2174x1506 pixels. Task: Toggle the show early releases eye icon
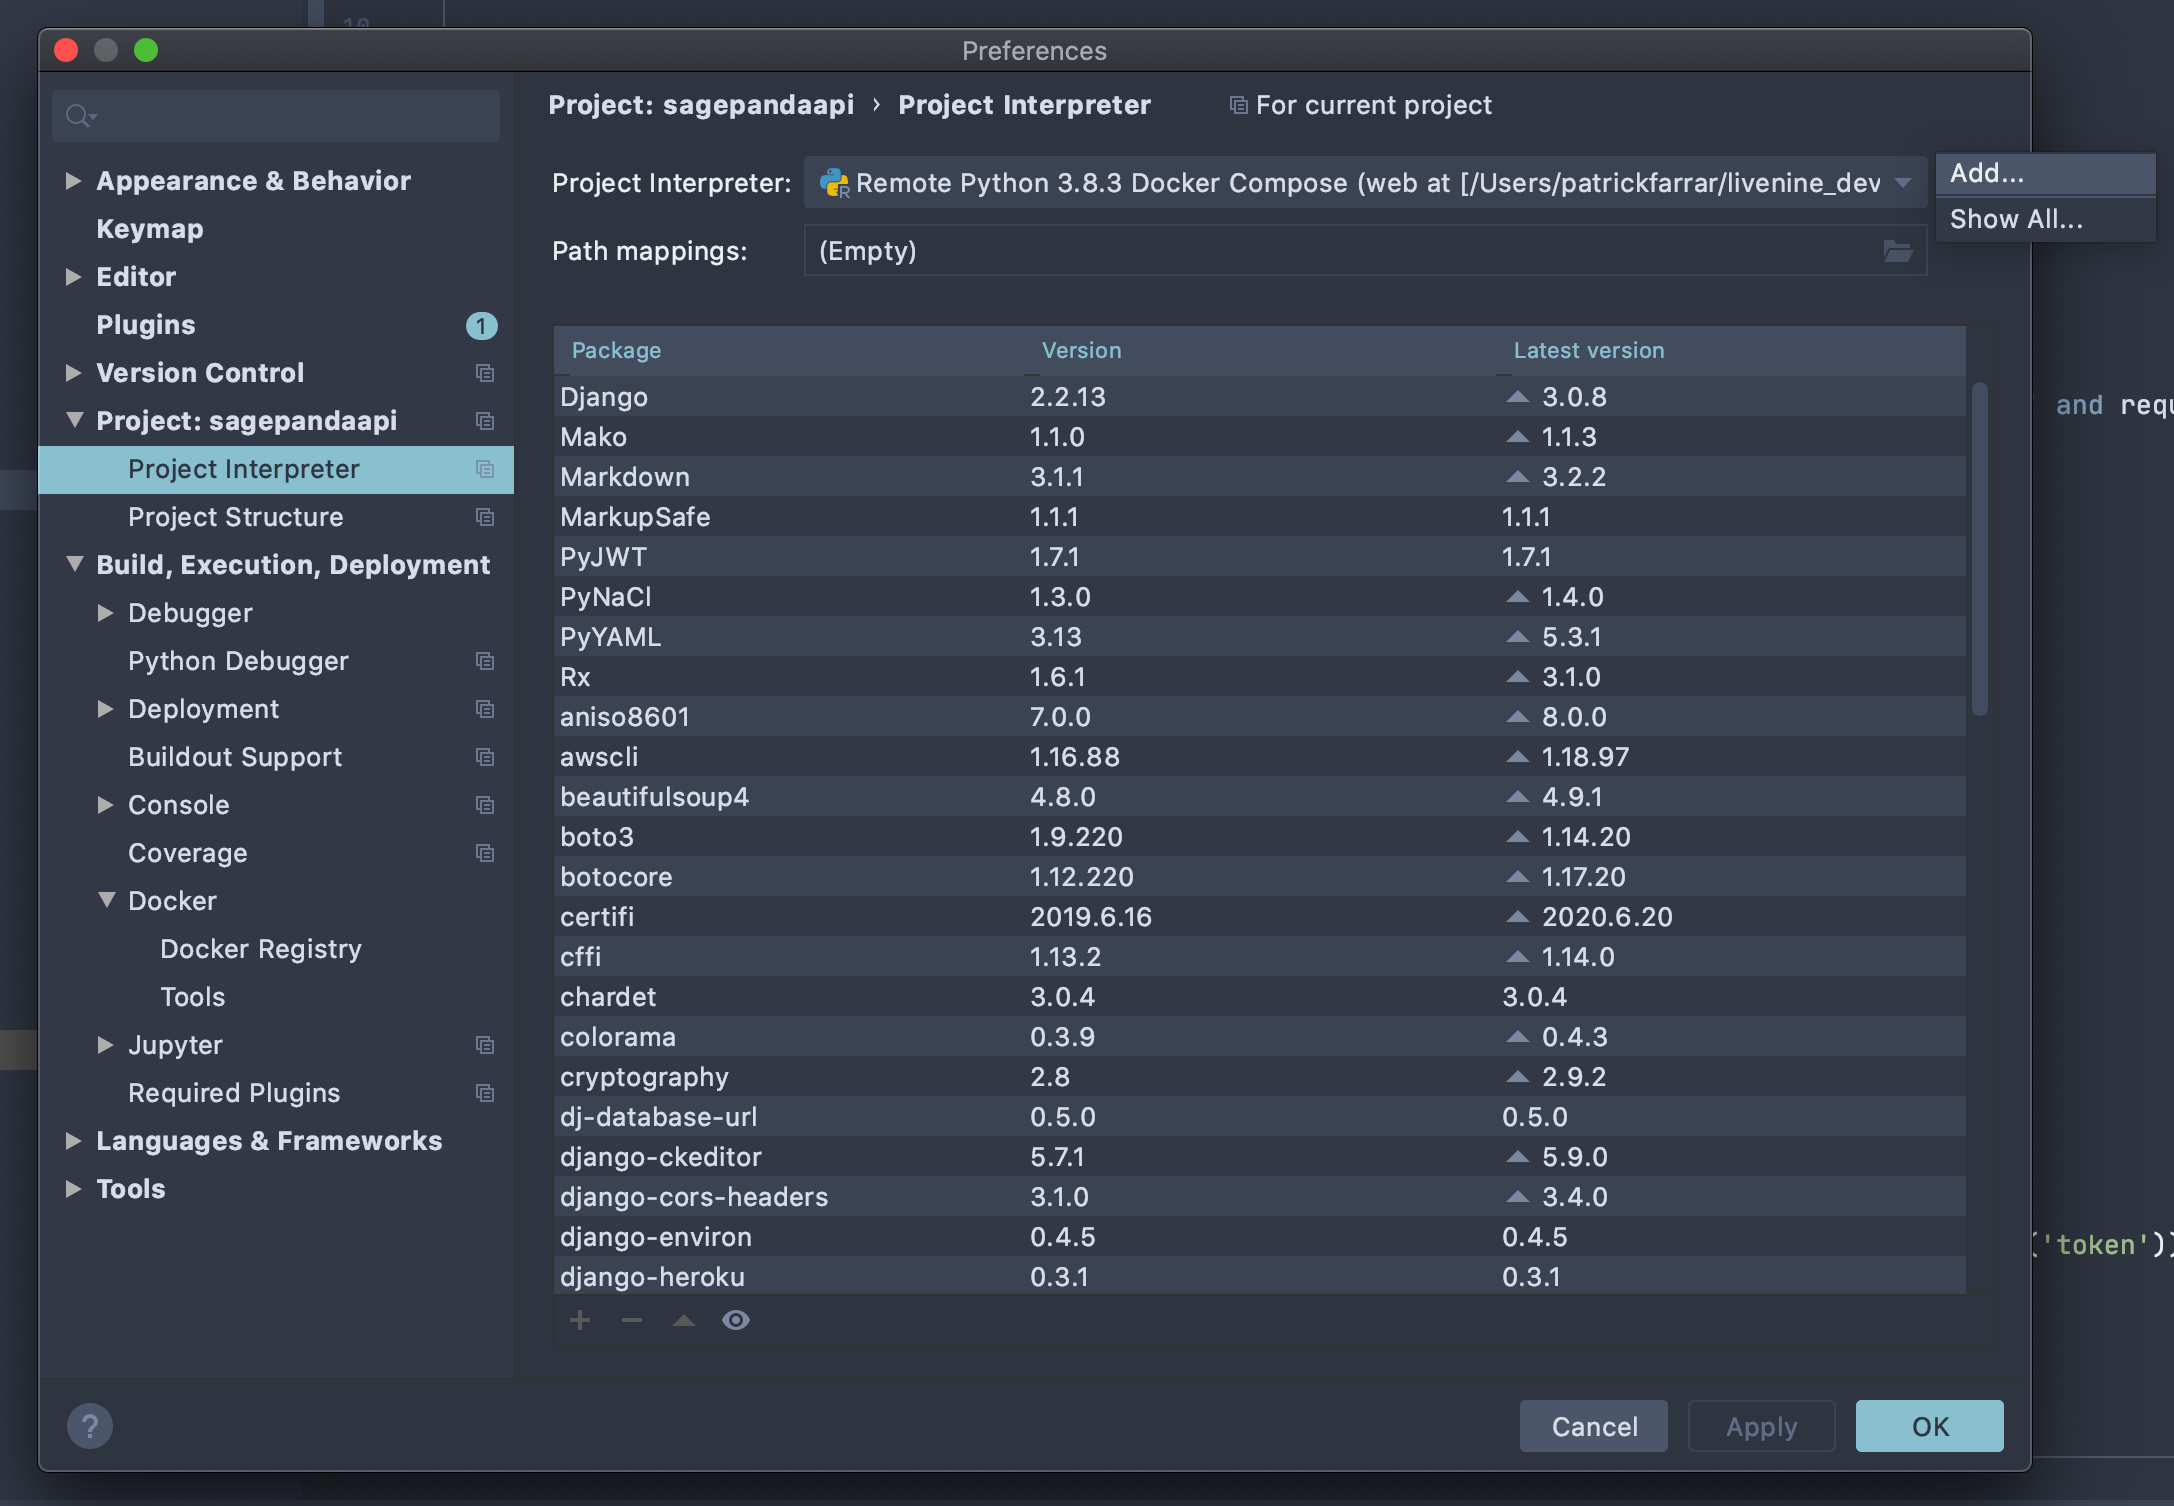[736, 1320]
